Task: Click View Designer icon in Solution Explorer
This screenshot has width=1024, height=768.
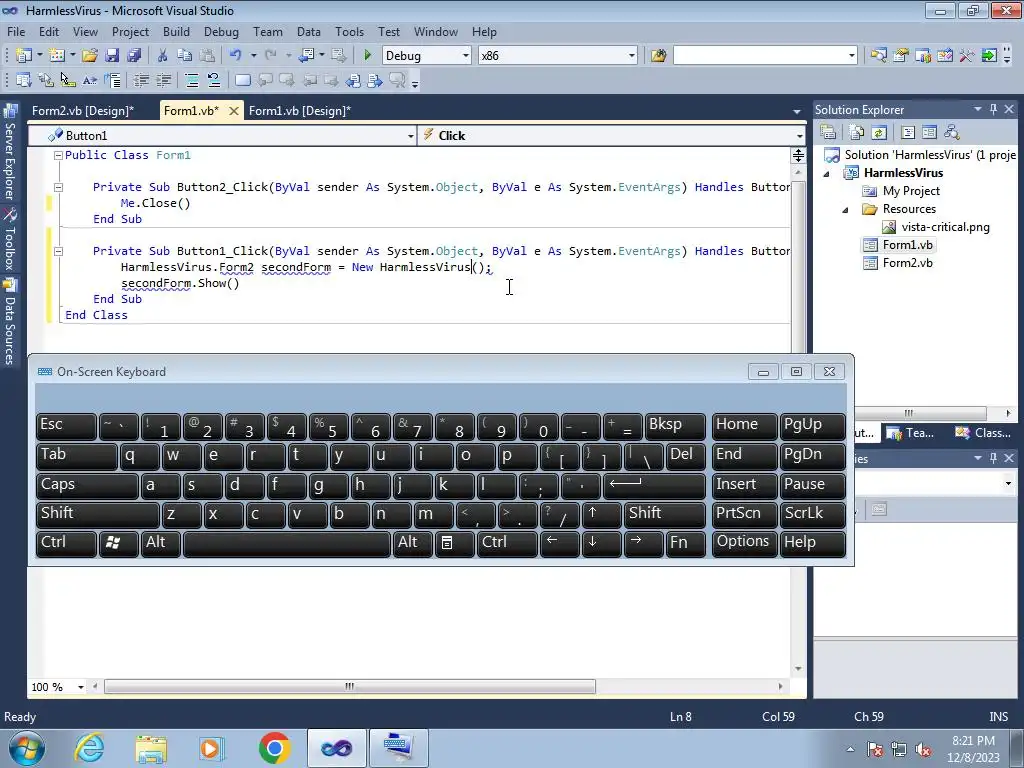Action: pos(929,133)
